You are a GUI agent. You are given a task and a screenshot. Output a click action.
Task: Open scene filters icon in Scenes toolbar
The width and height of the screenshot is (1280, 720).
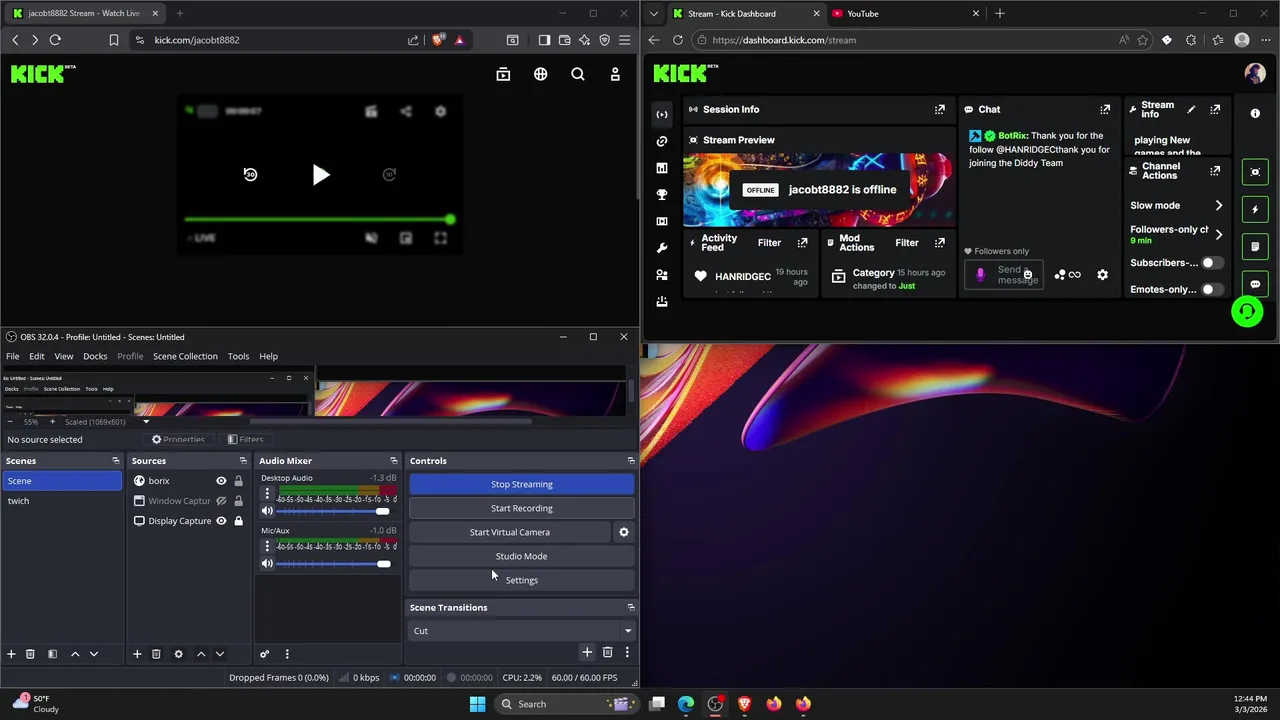point(52,654)
